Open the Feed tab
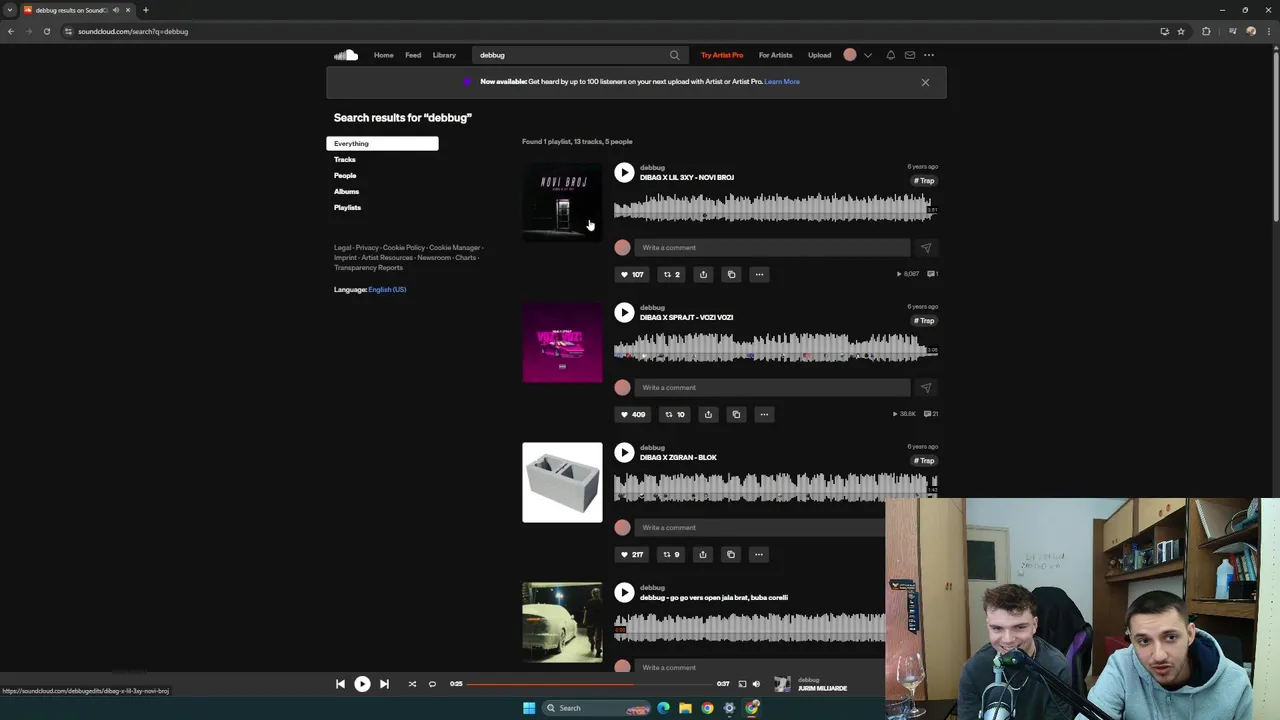1280x720 pixels. 413,55
